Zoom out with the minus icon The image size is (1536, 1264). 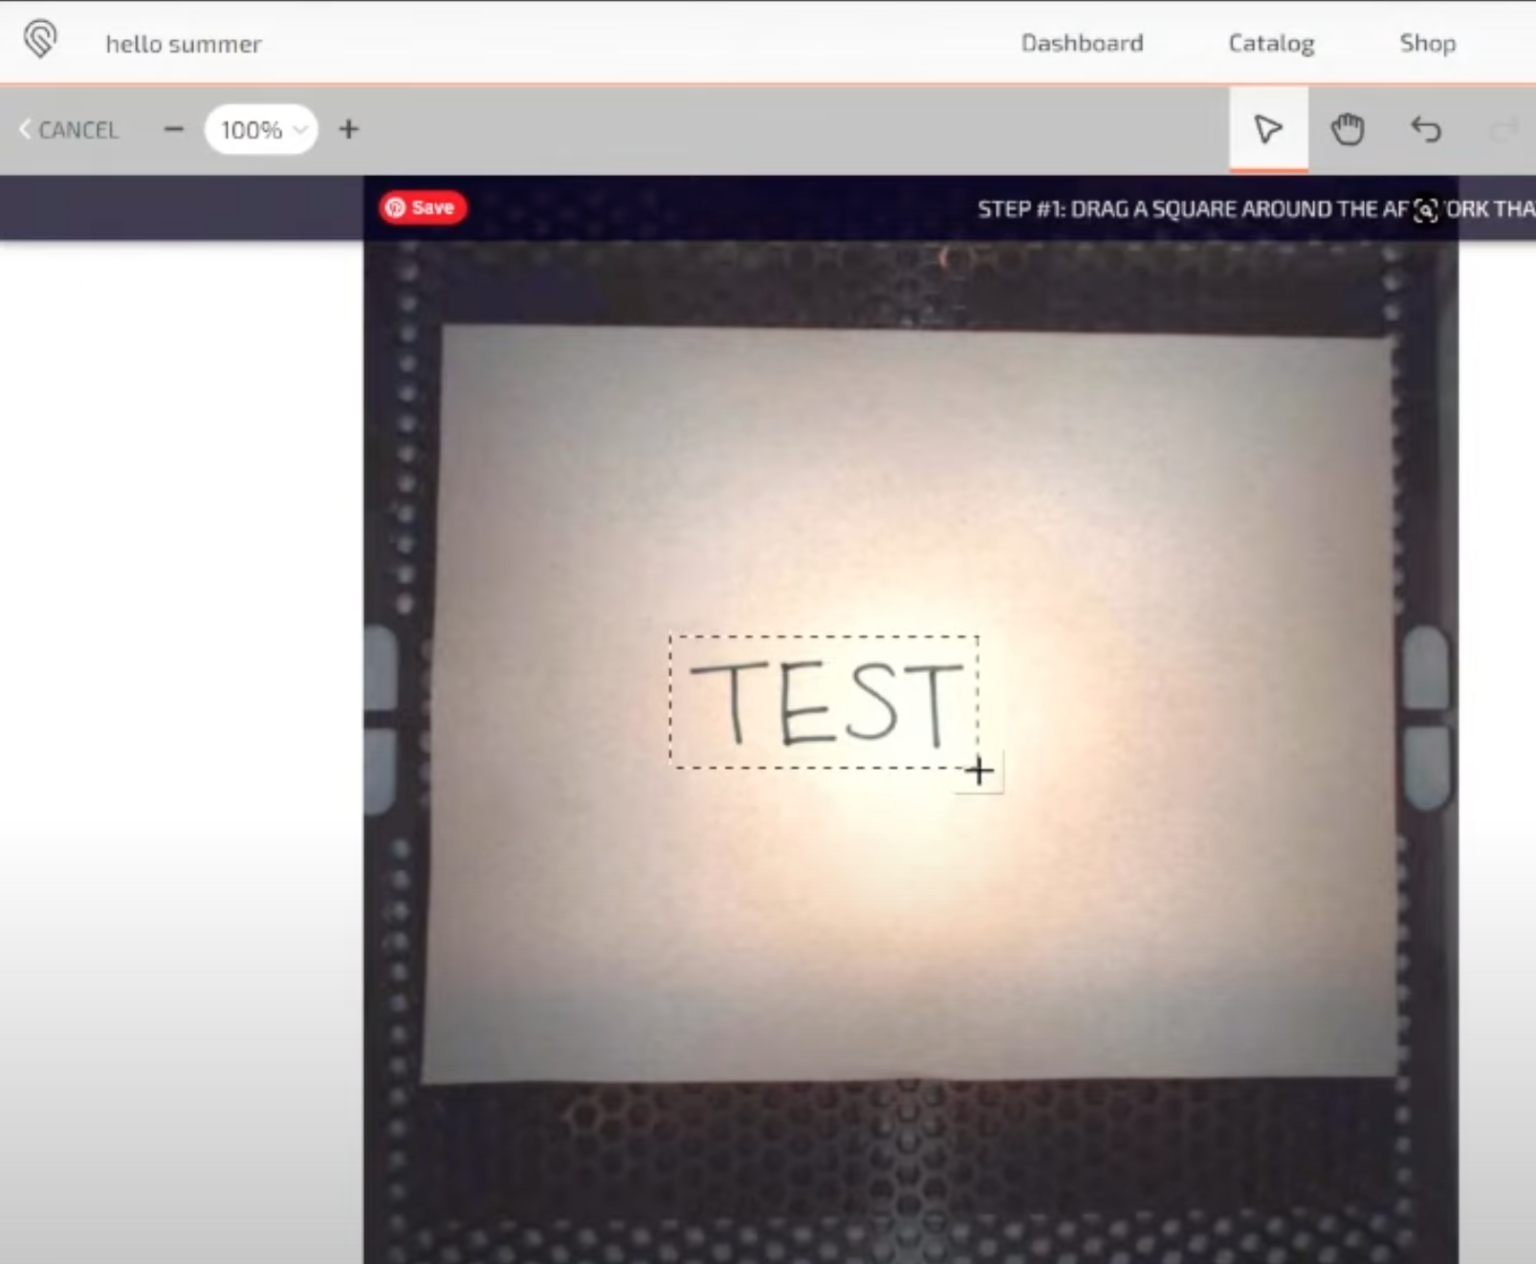point(173,129)
